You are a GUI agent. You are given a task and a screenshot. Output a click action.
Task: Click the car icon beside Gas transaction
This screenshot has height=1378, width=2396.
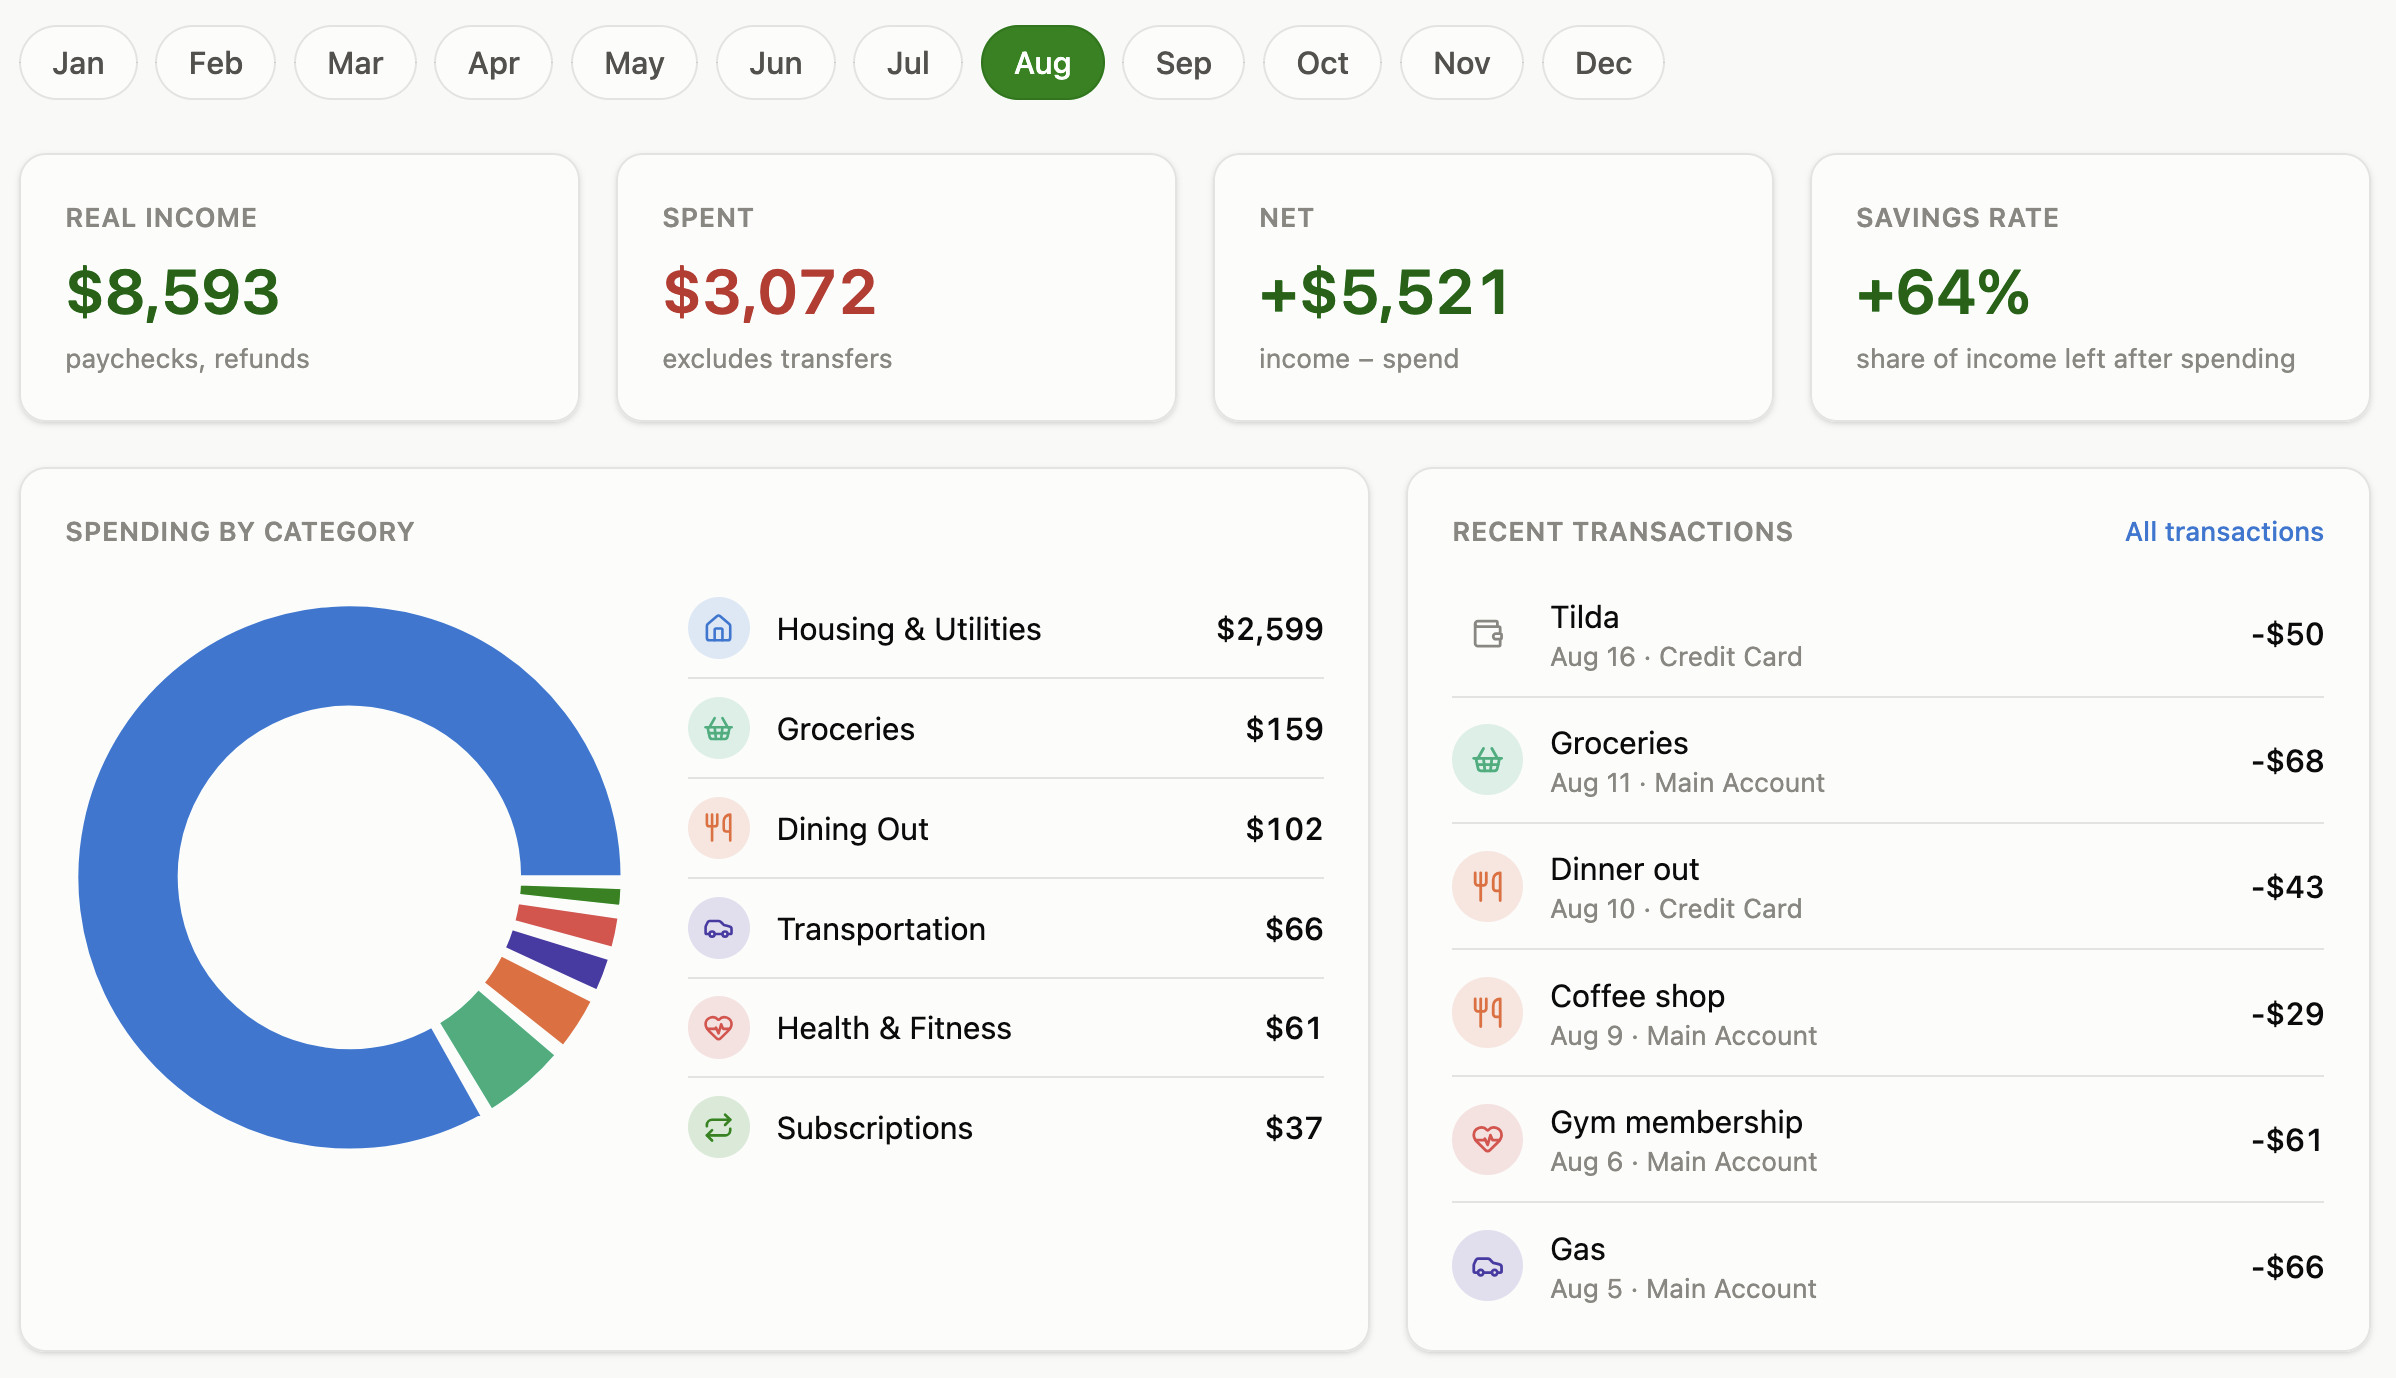[x=1488, y=1266]
